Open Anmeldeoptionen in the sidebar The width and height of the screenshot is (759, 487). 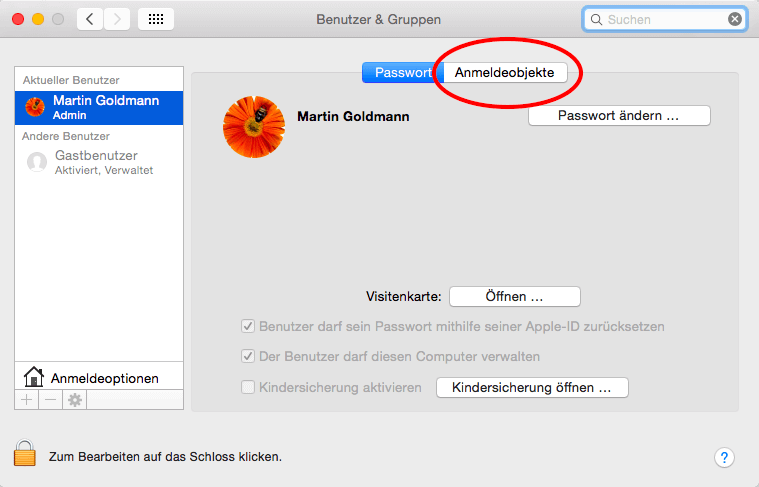pyautogui.click(x=99, y=378)
